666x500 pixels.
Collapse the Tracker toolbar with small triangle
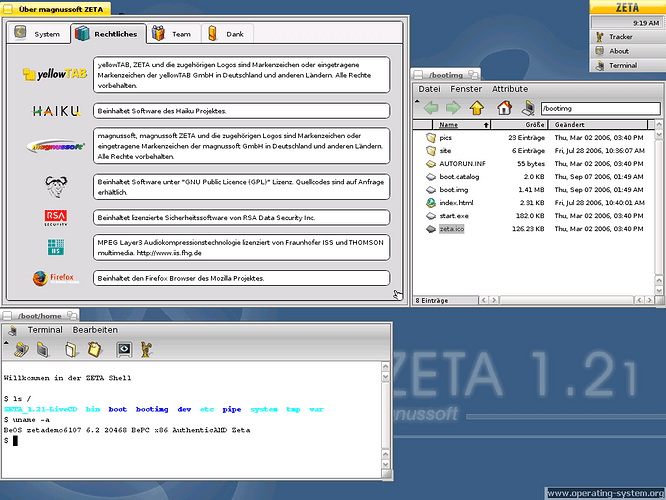417,101
